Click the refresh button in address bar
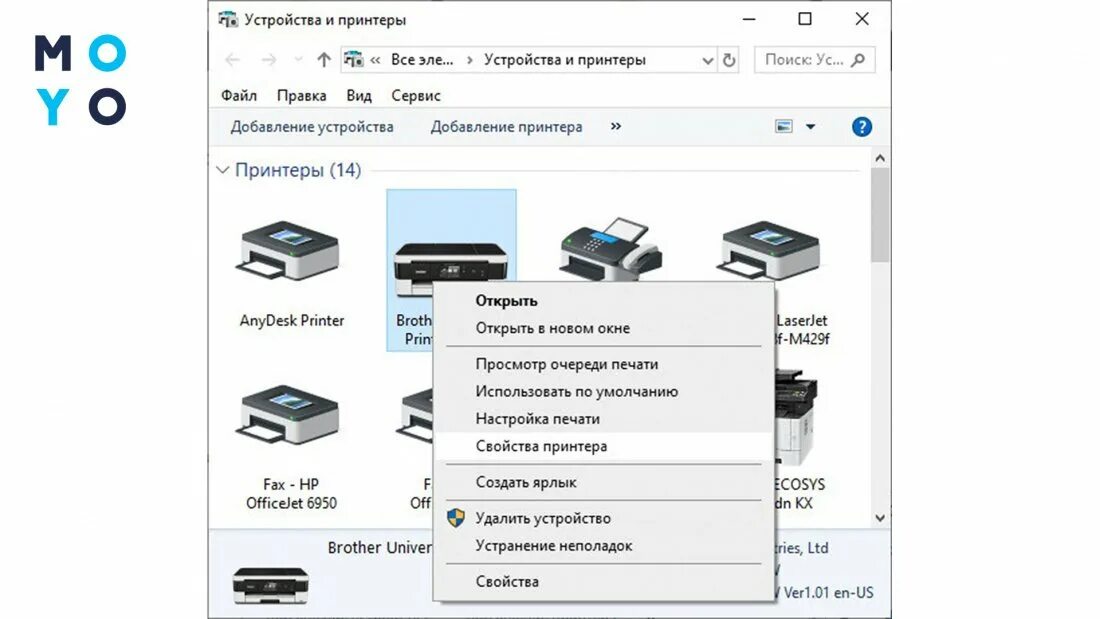The height and width of the screenshot is (619, 1100). [x=729, y=60]
